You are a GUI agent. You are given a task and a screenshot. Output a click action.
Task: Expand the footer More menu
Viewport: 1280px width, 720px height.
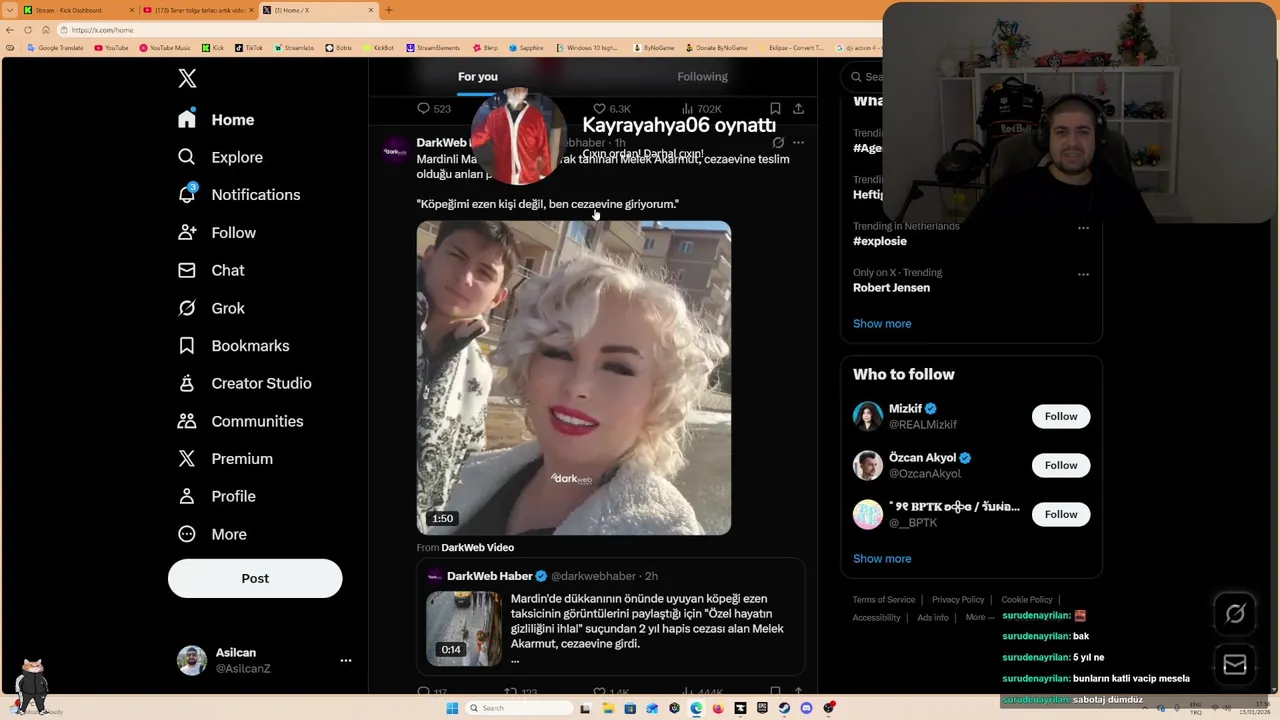pos(980,618)
